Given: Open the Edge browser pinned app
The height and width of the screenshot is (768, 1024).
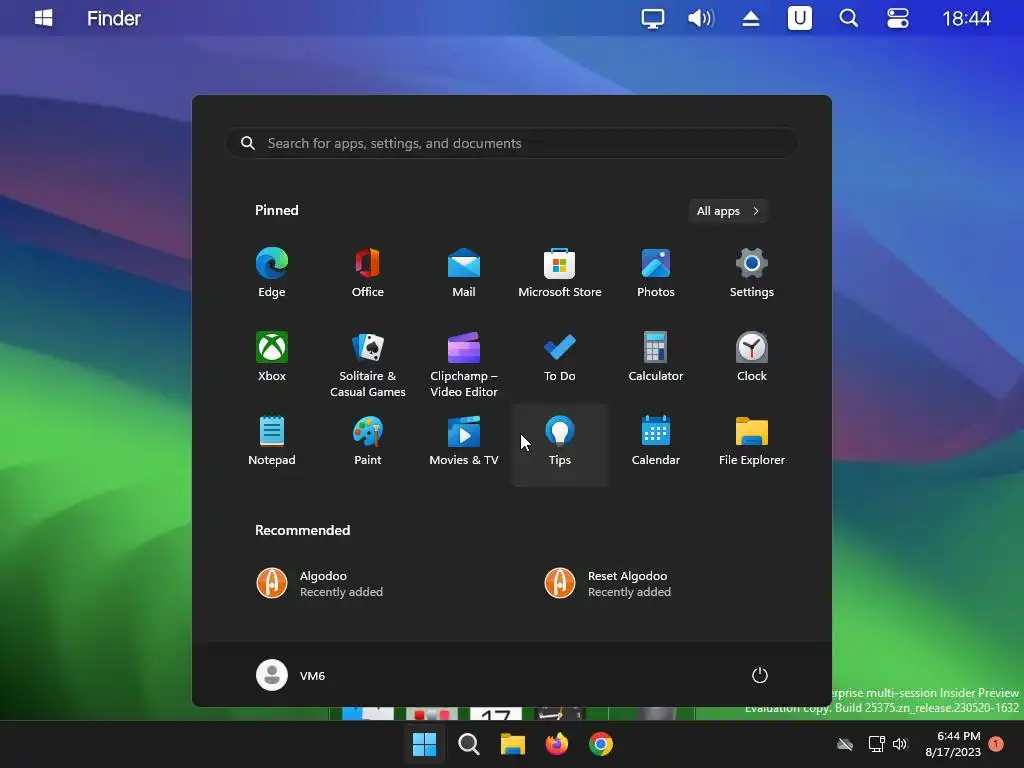Looking at the screenshot, I should click(x=272, y=272).
